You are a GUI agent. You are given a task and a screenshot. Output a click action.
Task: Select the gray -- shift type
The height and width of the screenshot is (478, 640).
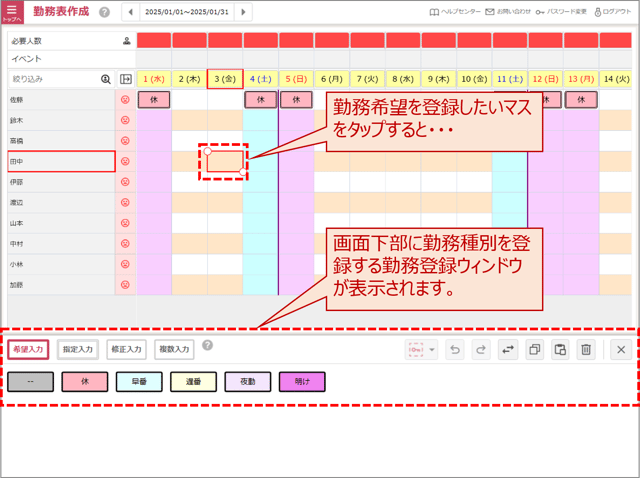pos(30,382)
